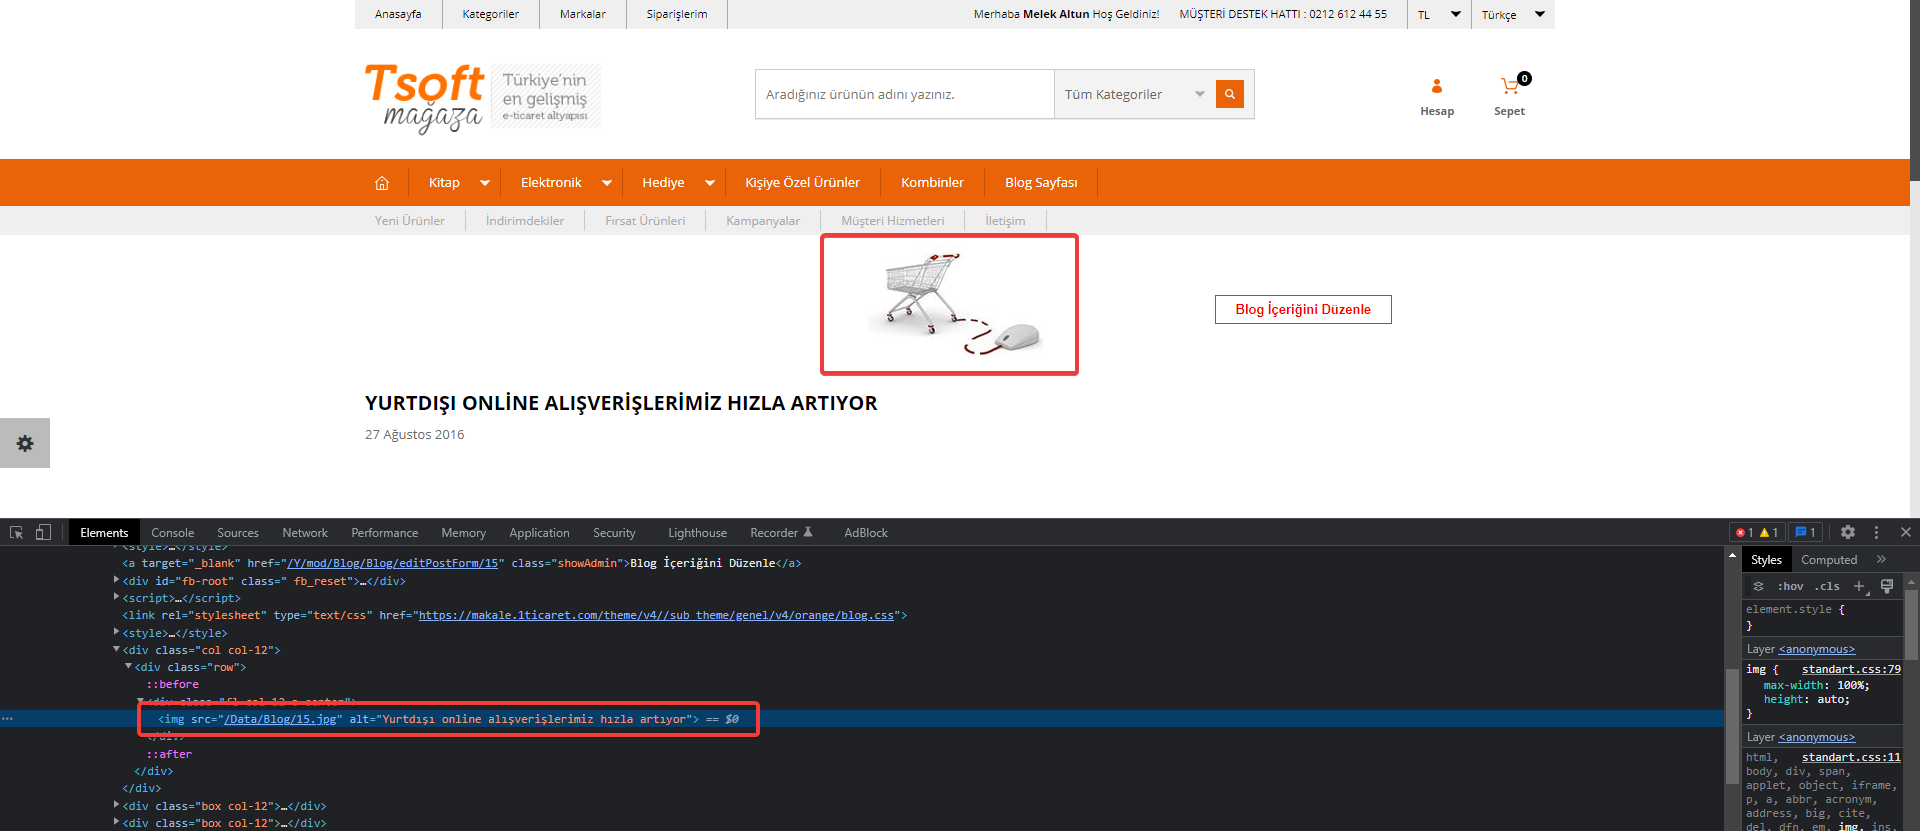This screenshot has height=831, width=1920.
Task: Activate DevTools inspect element picker icon
Action: click(x=16, y=532)
